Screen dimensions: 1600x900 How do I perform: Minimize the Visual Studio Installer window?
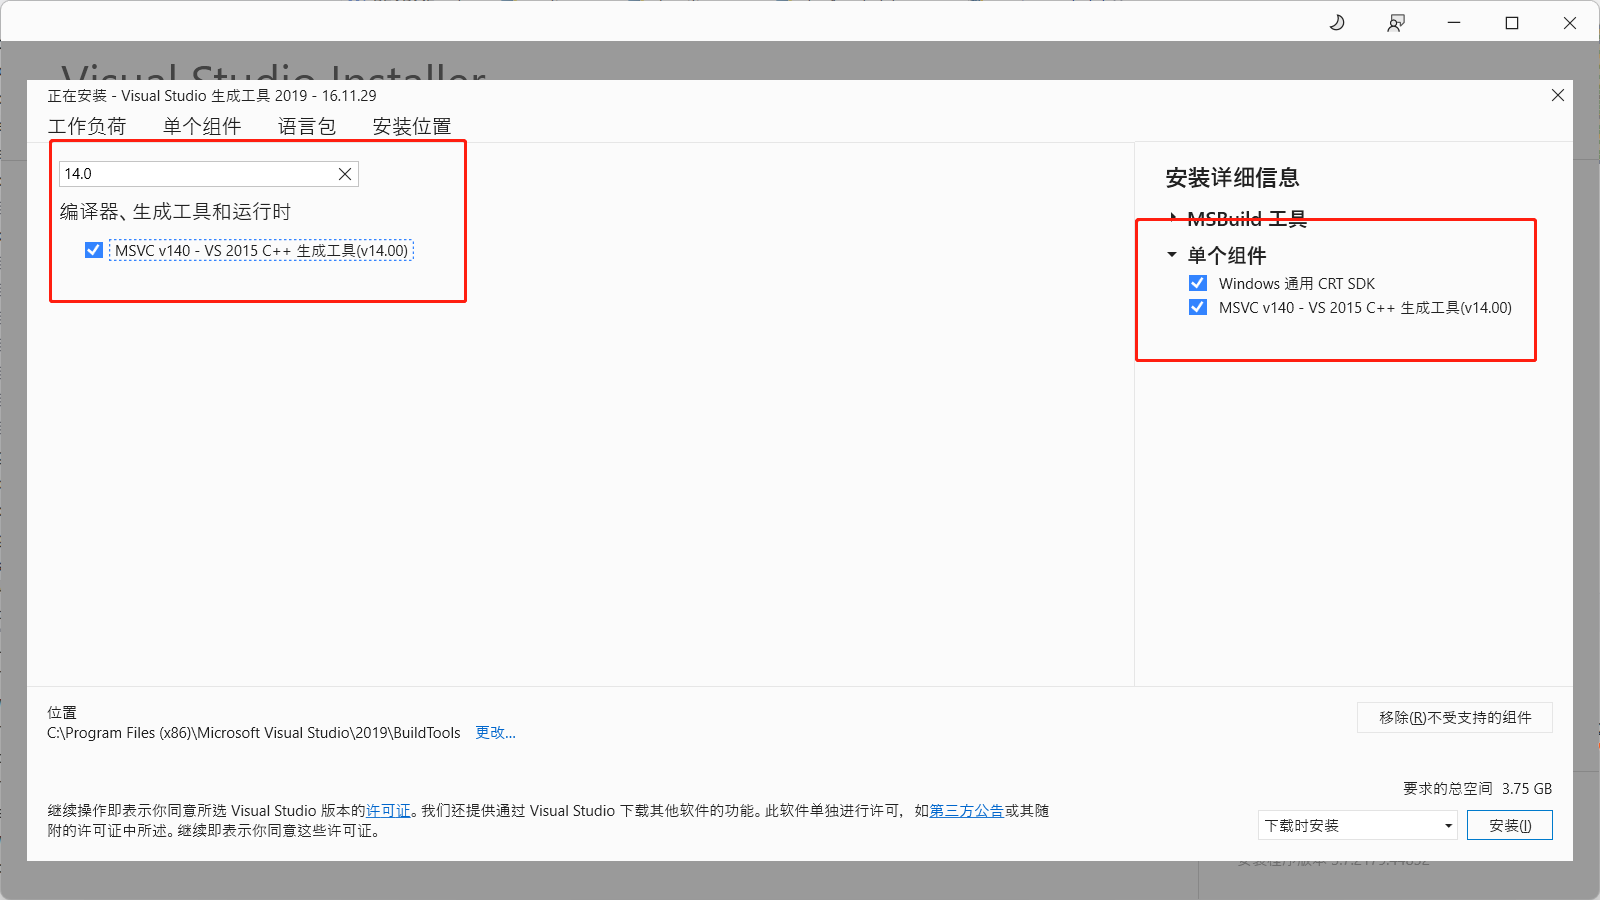[1454, 23]
